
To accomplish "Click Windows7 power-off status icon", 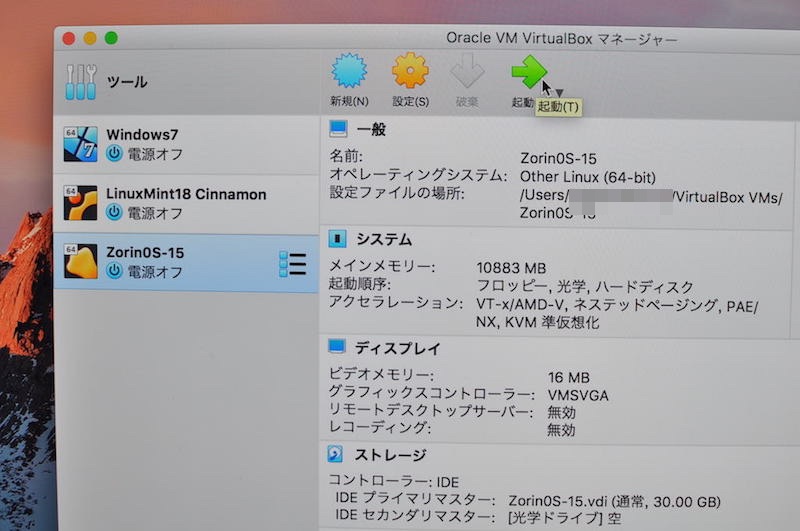I will point(114,153).
